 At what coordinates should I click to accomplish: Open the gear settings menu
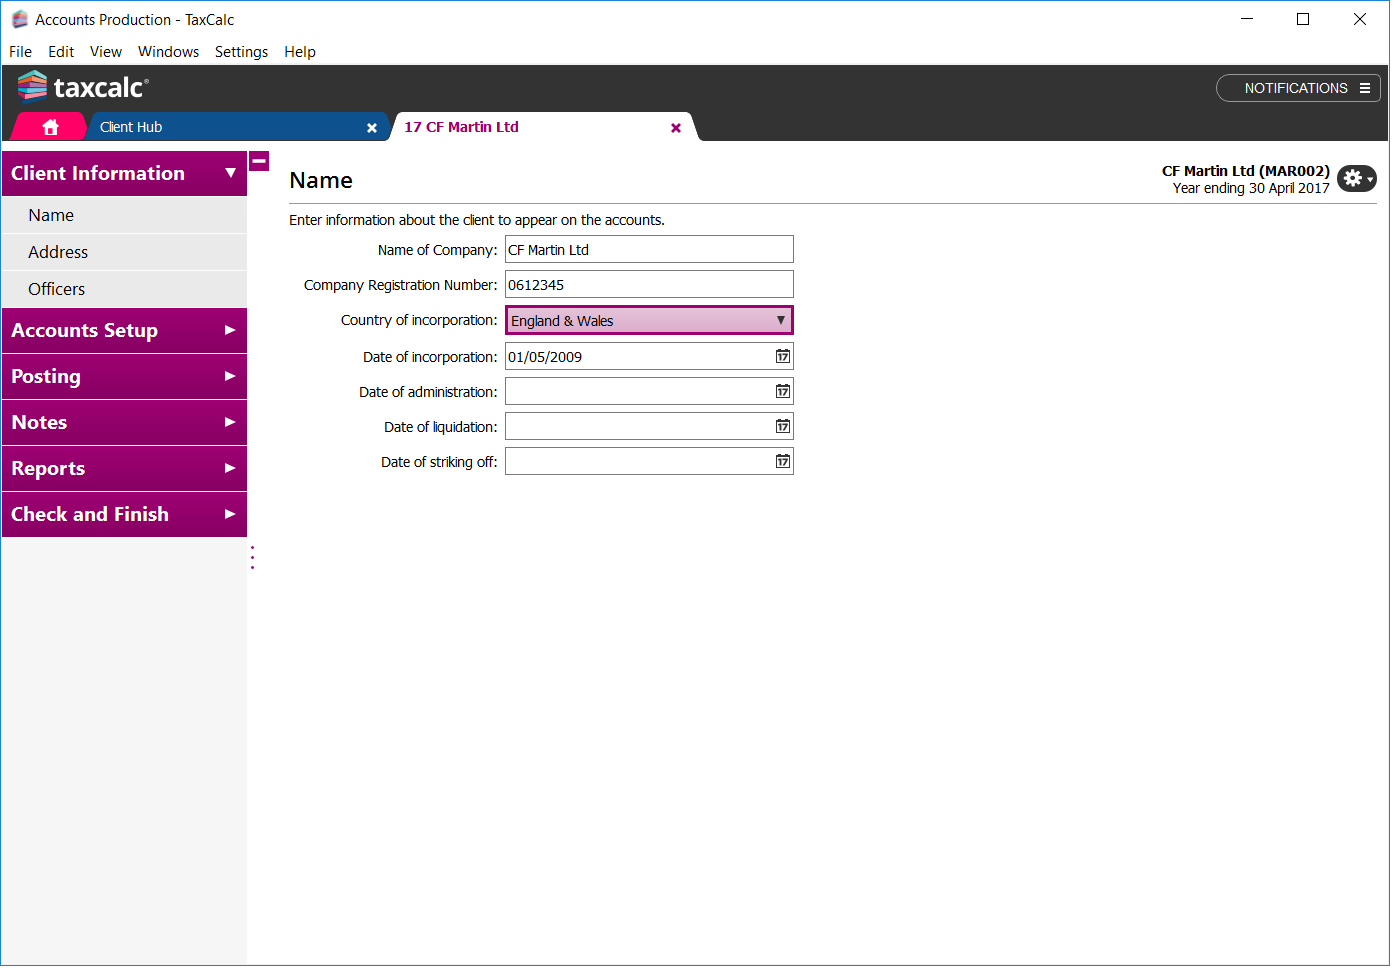click(1356, 178)
